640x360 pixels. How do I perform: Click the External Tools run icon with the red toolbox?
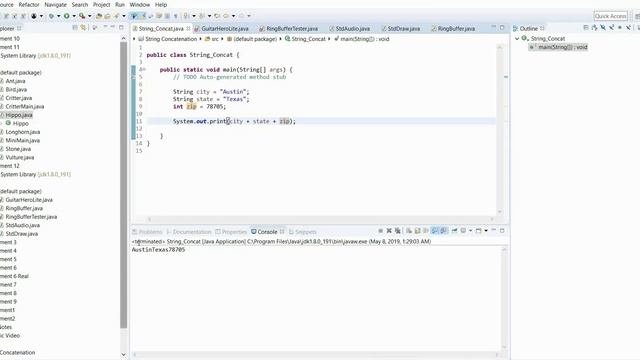82,16
